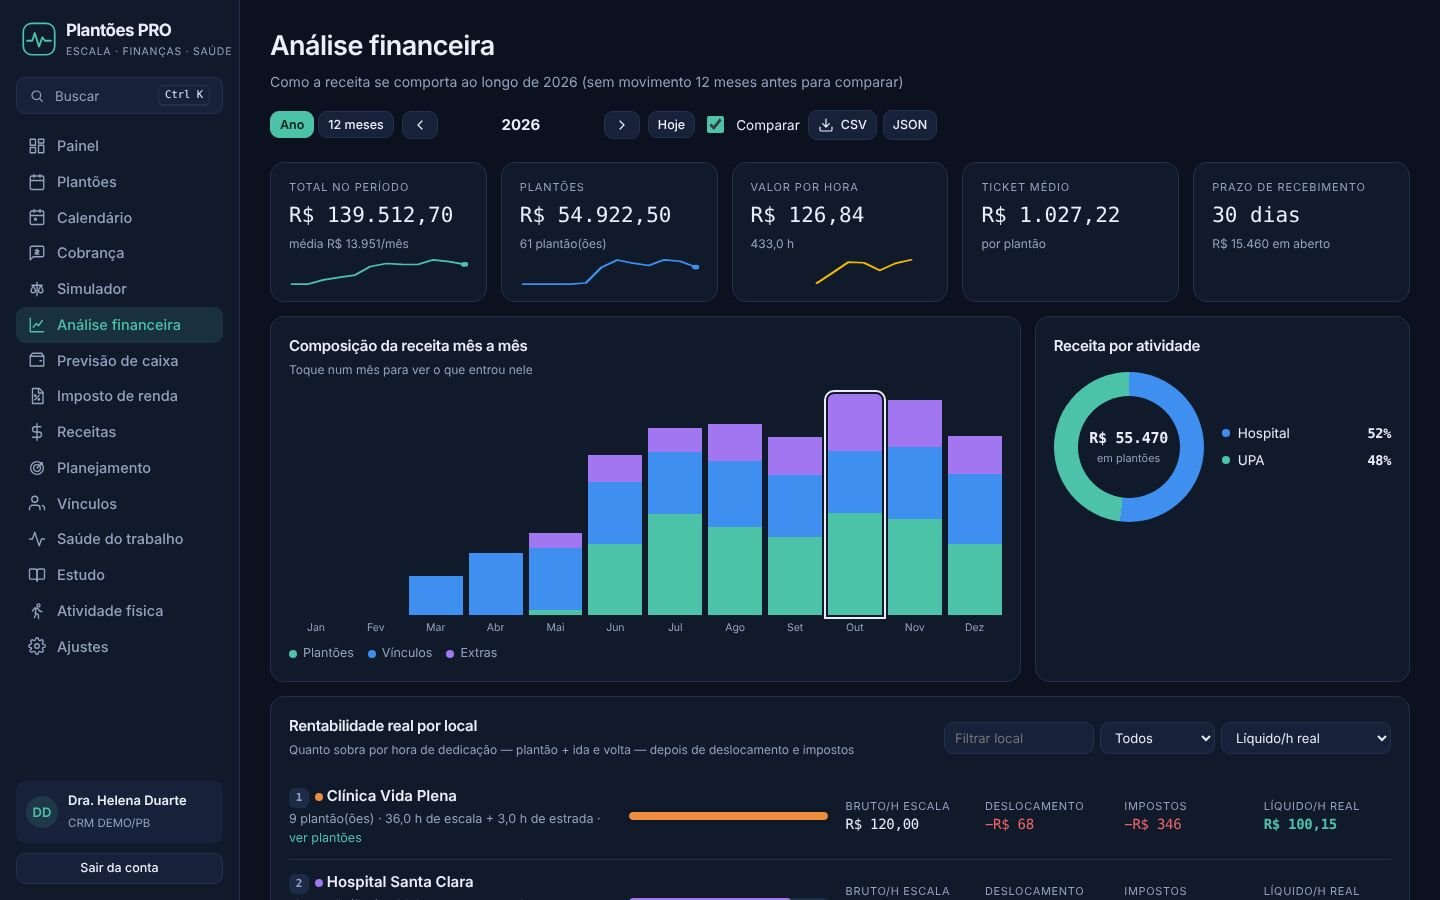Toggle Plantões series in chart legend
Image resolution: width=1440 pixels, height=900 pixels.
321,653
